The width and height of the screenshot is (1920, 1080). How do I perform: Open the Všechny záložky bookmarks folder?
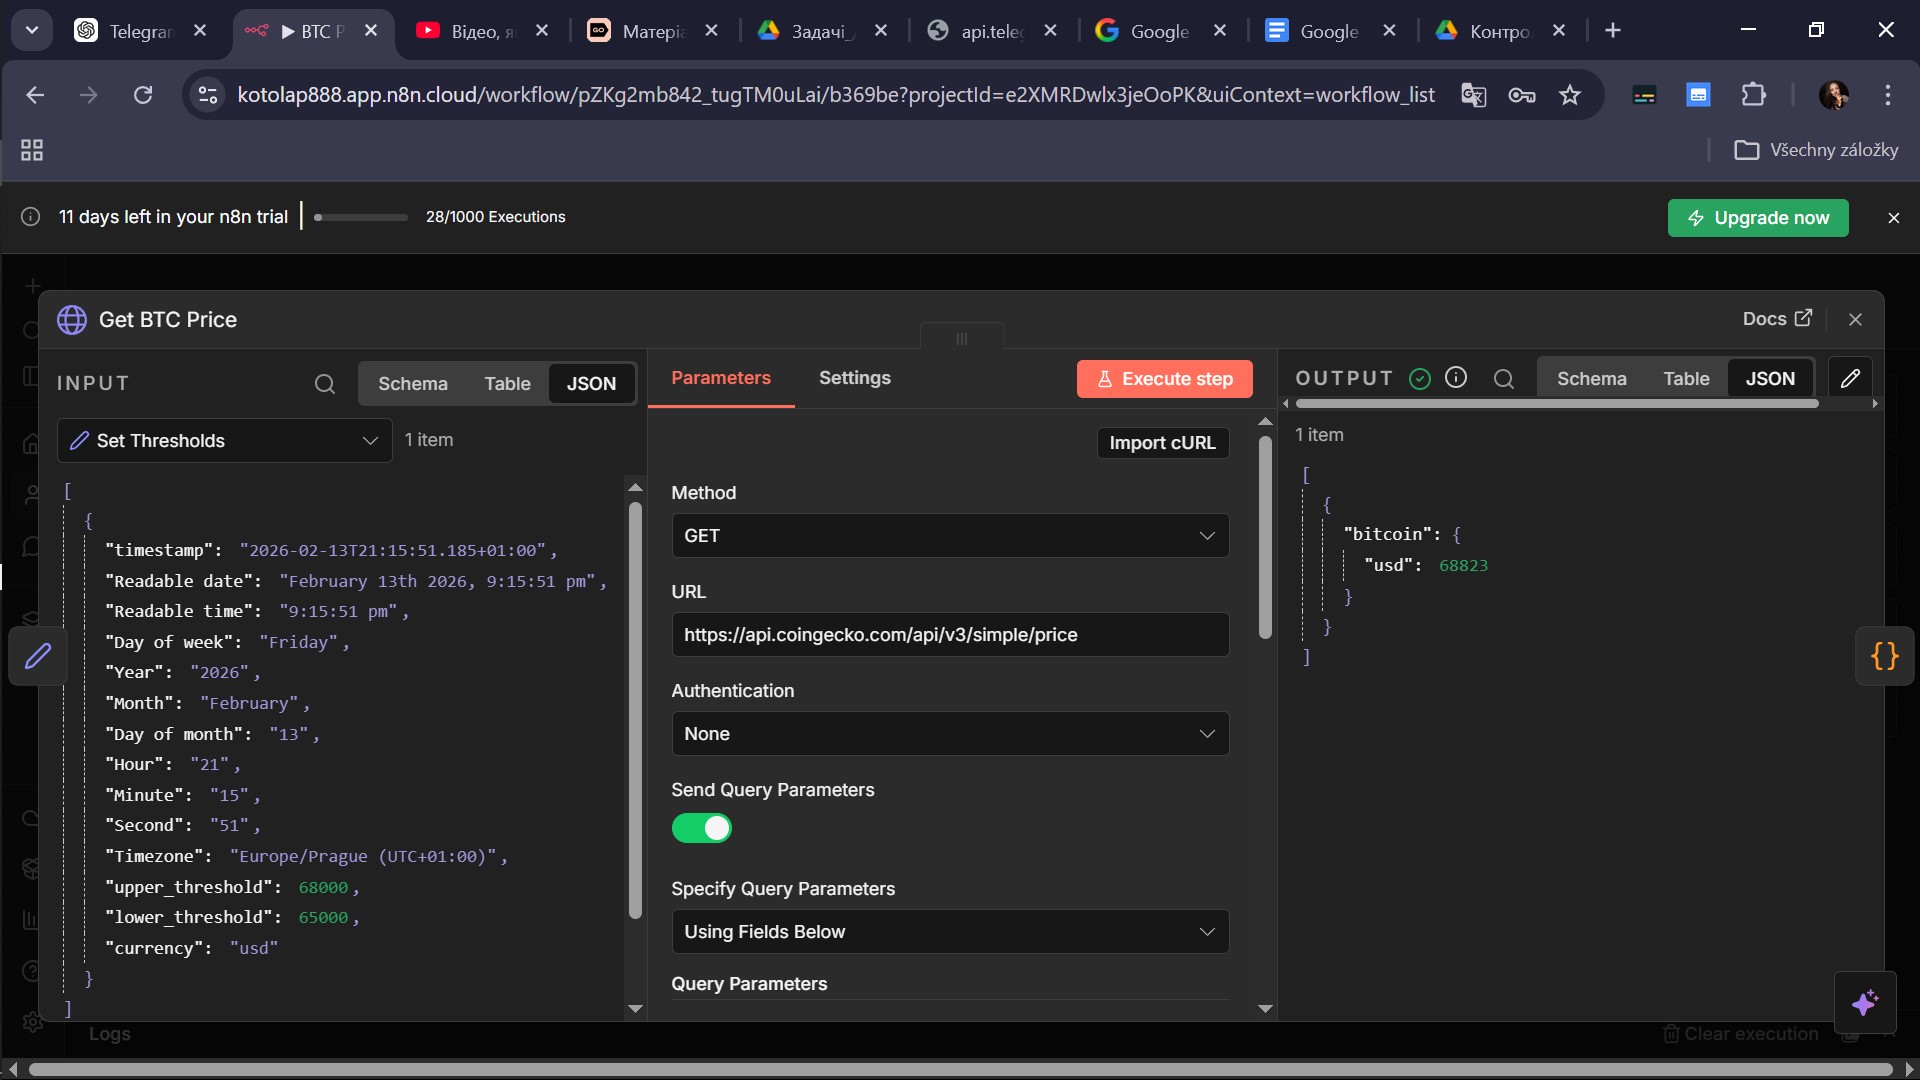[x=1816, y=150]
